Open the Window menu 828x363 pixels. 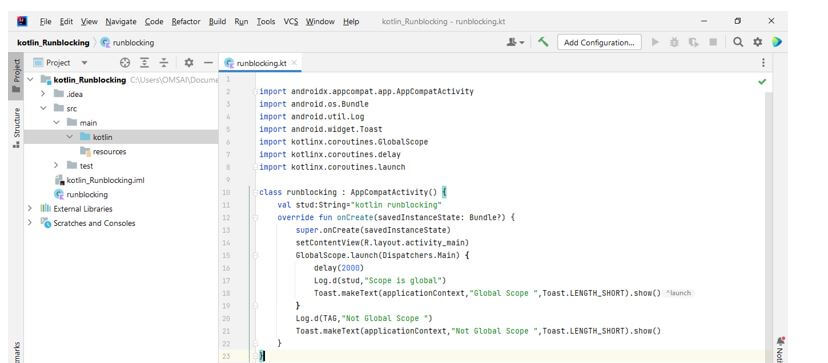(320, 22)
